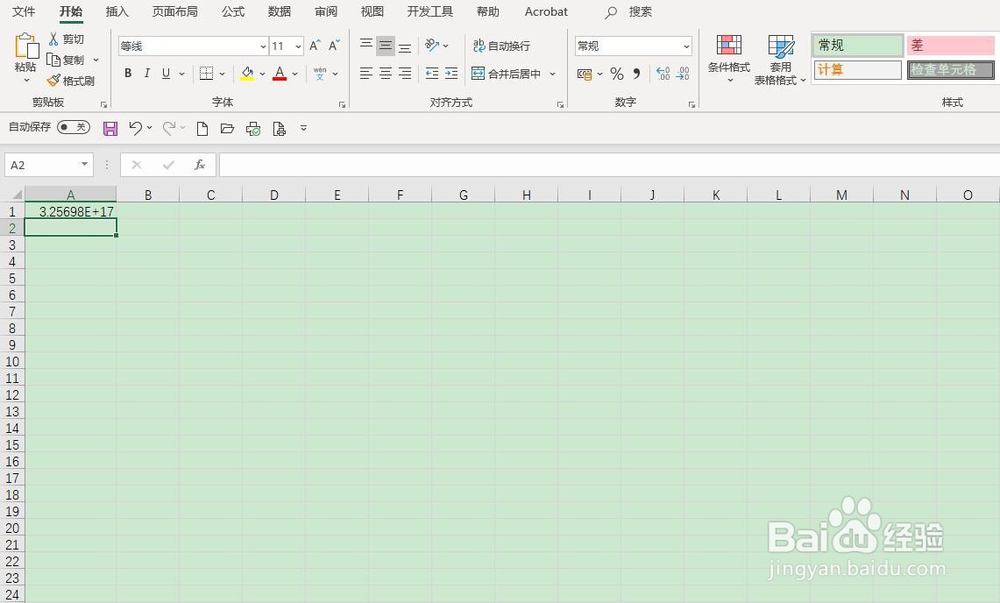Open Conditional Formatting (条件格式)

click(729, 58)
